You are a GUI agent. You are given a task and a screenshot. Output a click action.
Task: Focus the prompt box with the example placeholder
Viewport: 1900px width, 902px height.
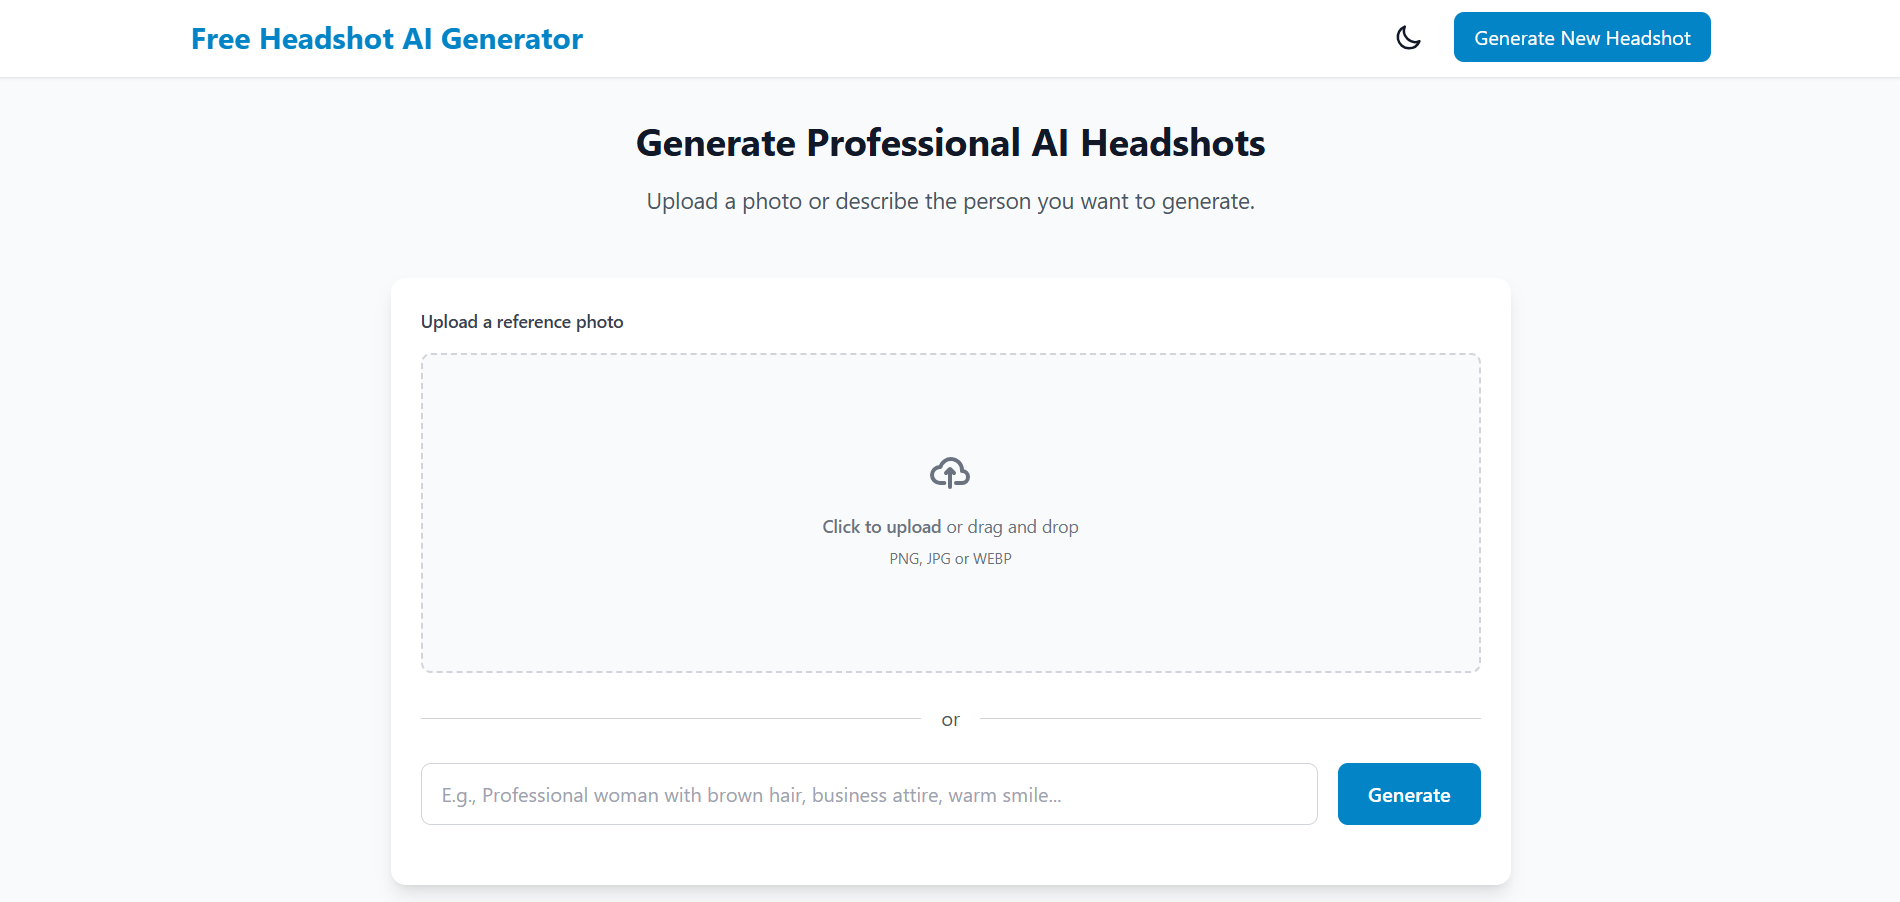click(868, 794)
